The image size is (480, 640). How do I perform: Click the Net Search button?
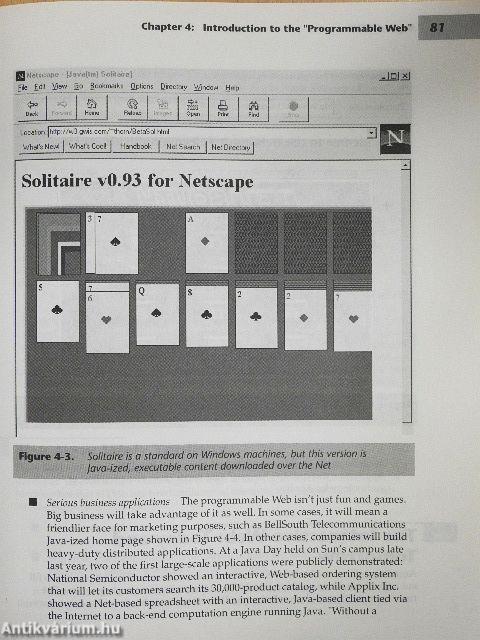[183, 147]
